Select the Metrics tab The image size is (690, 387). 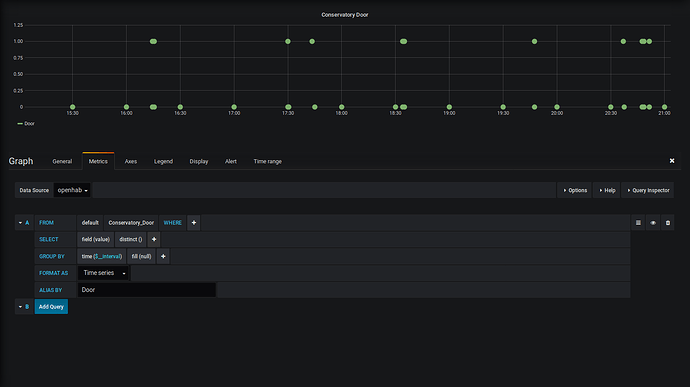98,161
